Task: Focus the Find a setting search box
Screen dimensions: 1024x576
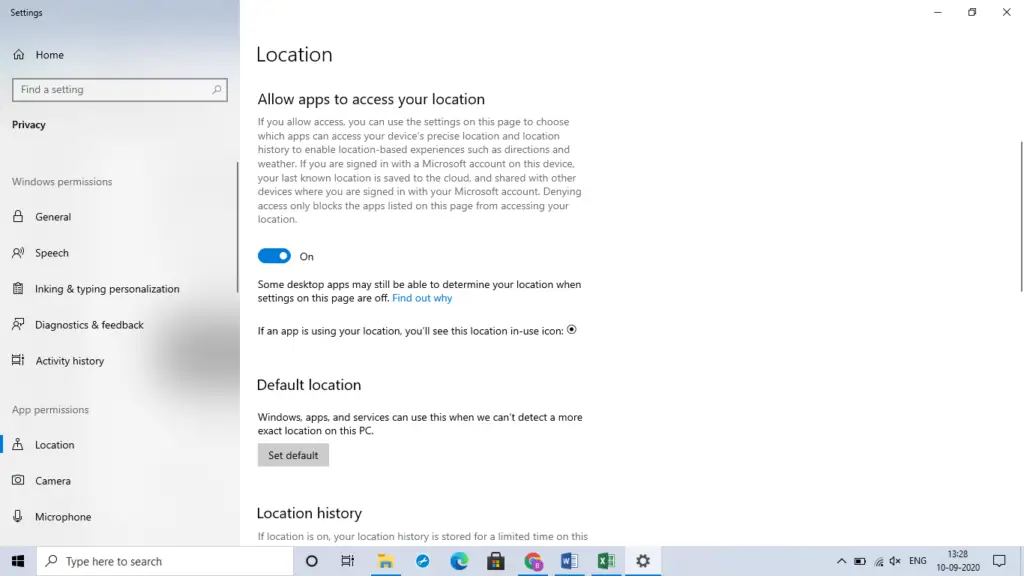Action: point(120,89)
